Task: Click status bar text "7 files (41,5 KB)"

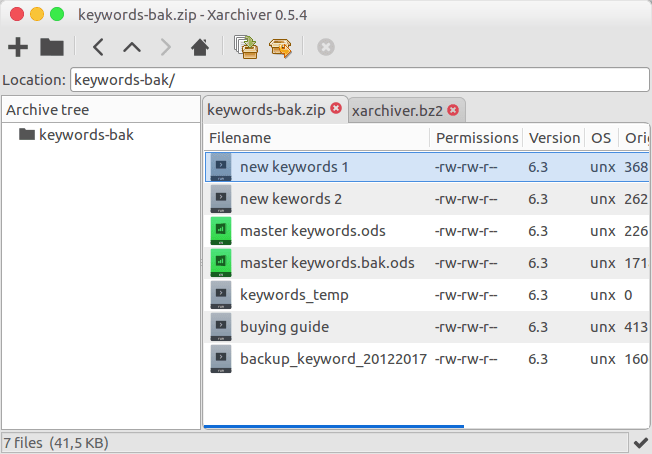Action: click(56, 443)
